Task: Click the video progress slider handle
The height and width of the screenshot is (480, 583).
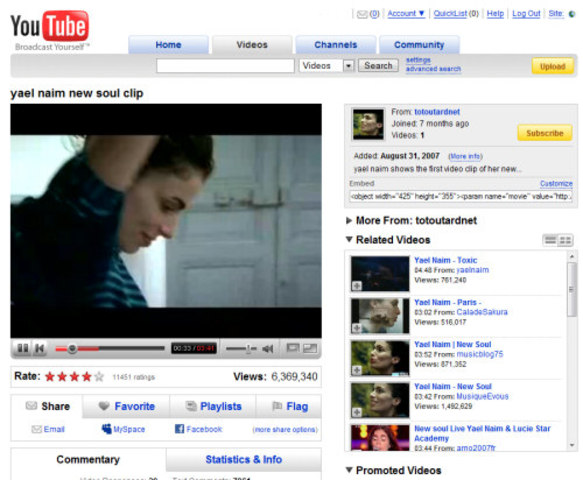Action: (72, 349)
